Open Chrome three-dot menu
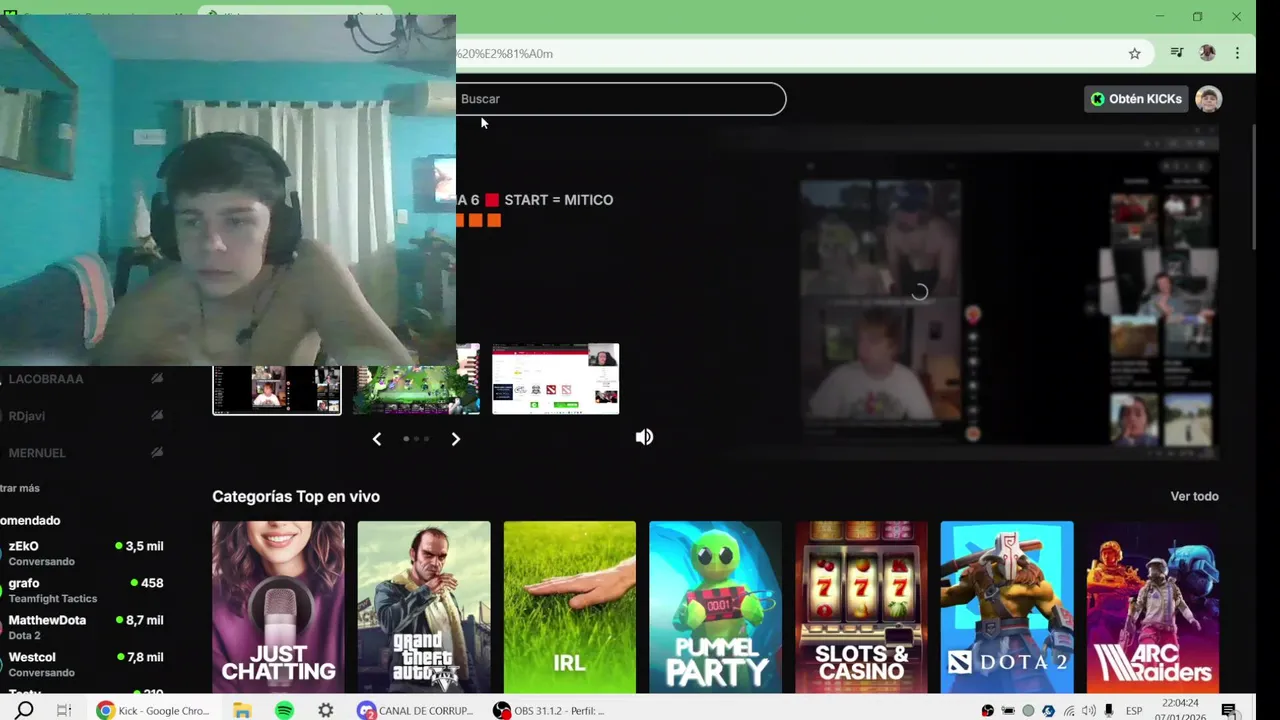 pyautogui.click(x=1237, y=53)
